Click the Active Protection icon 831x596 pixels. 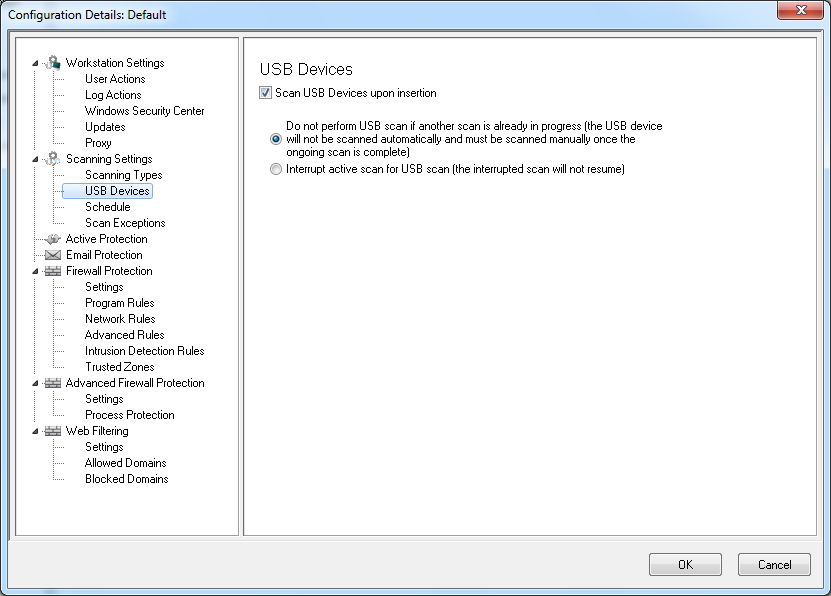pyautogui.click(x=53, y=239)
